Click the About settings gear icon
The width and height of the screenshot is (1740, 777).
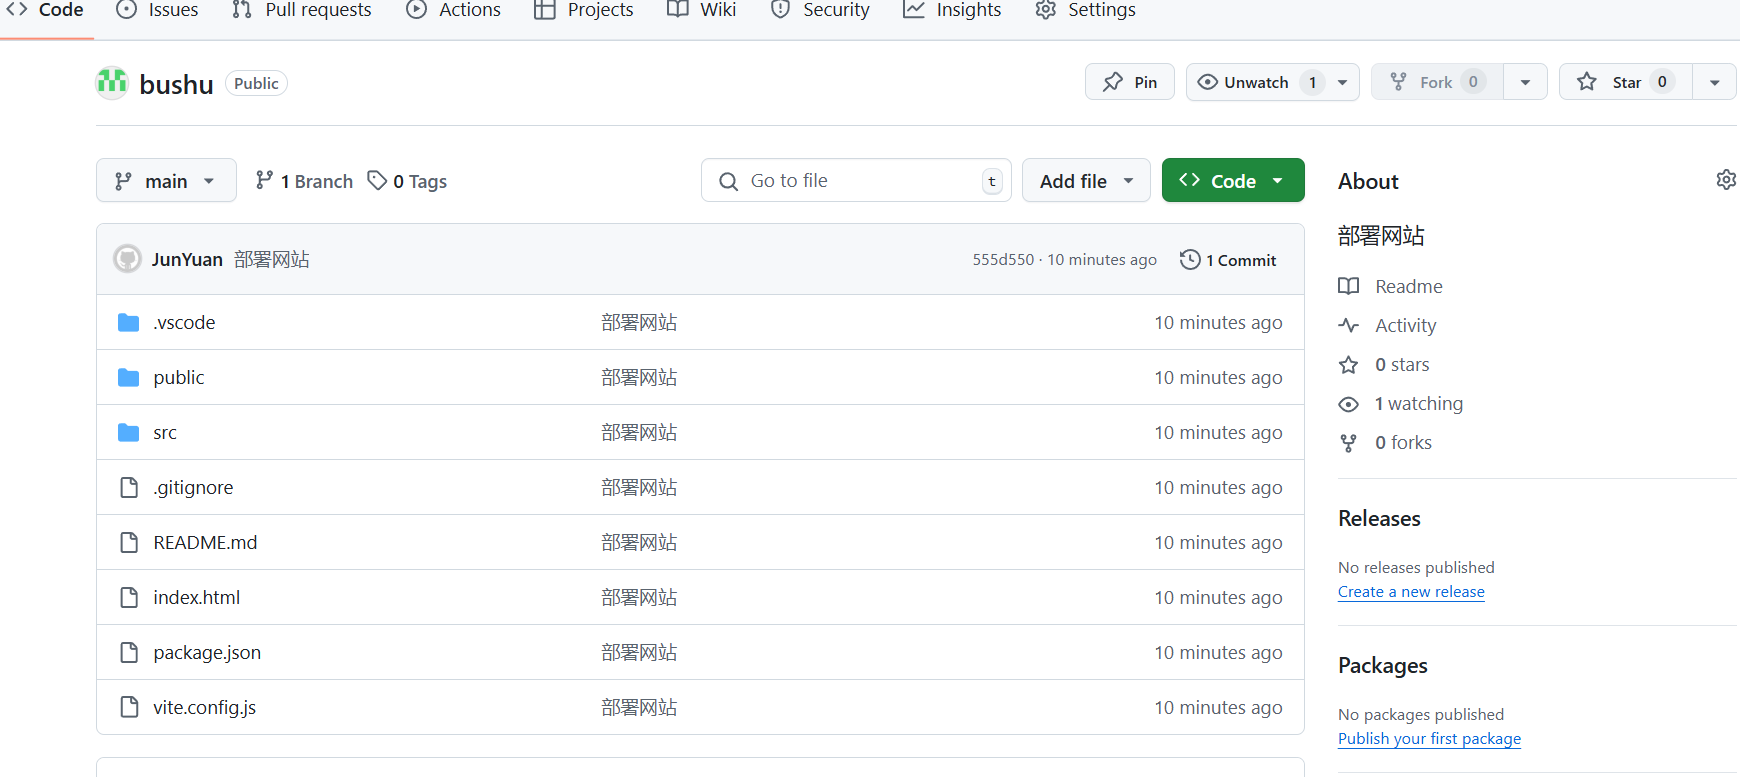point(1726,180)
